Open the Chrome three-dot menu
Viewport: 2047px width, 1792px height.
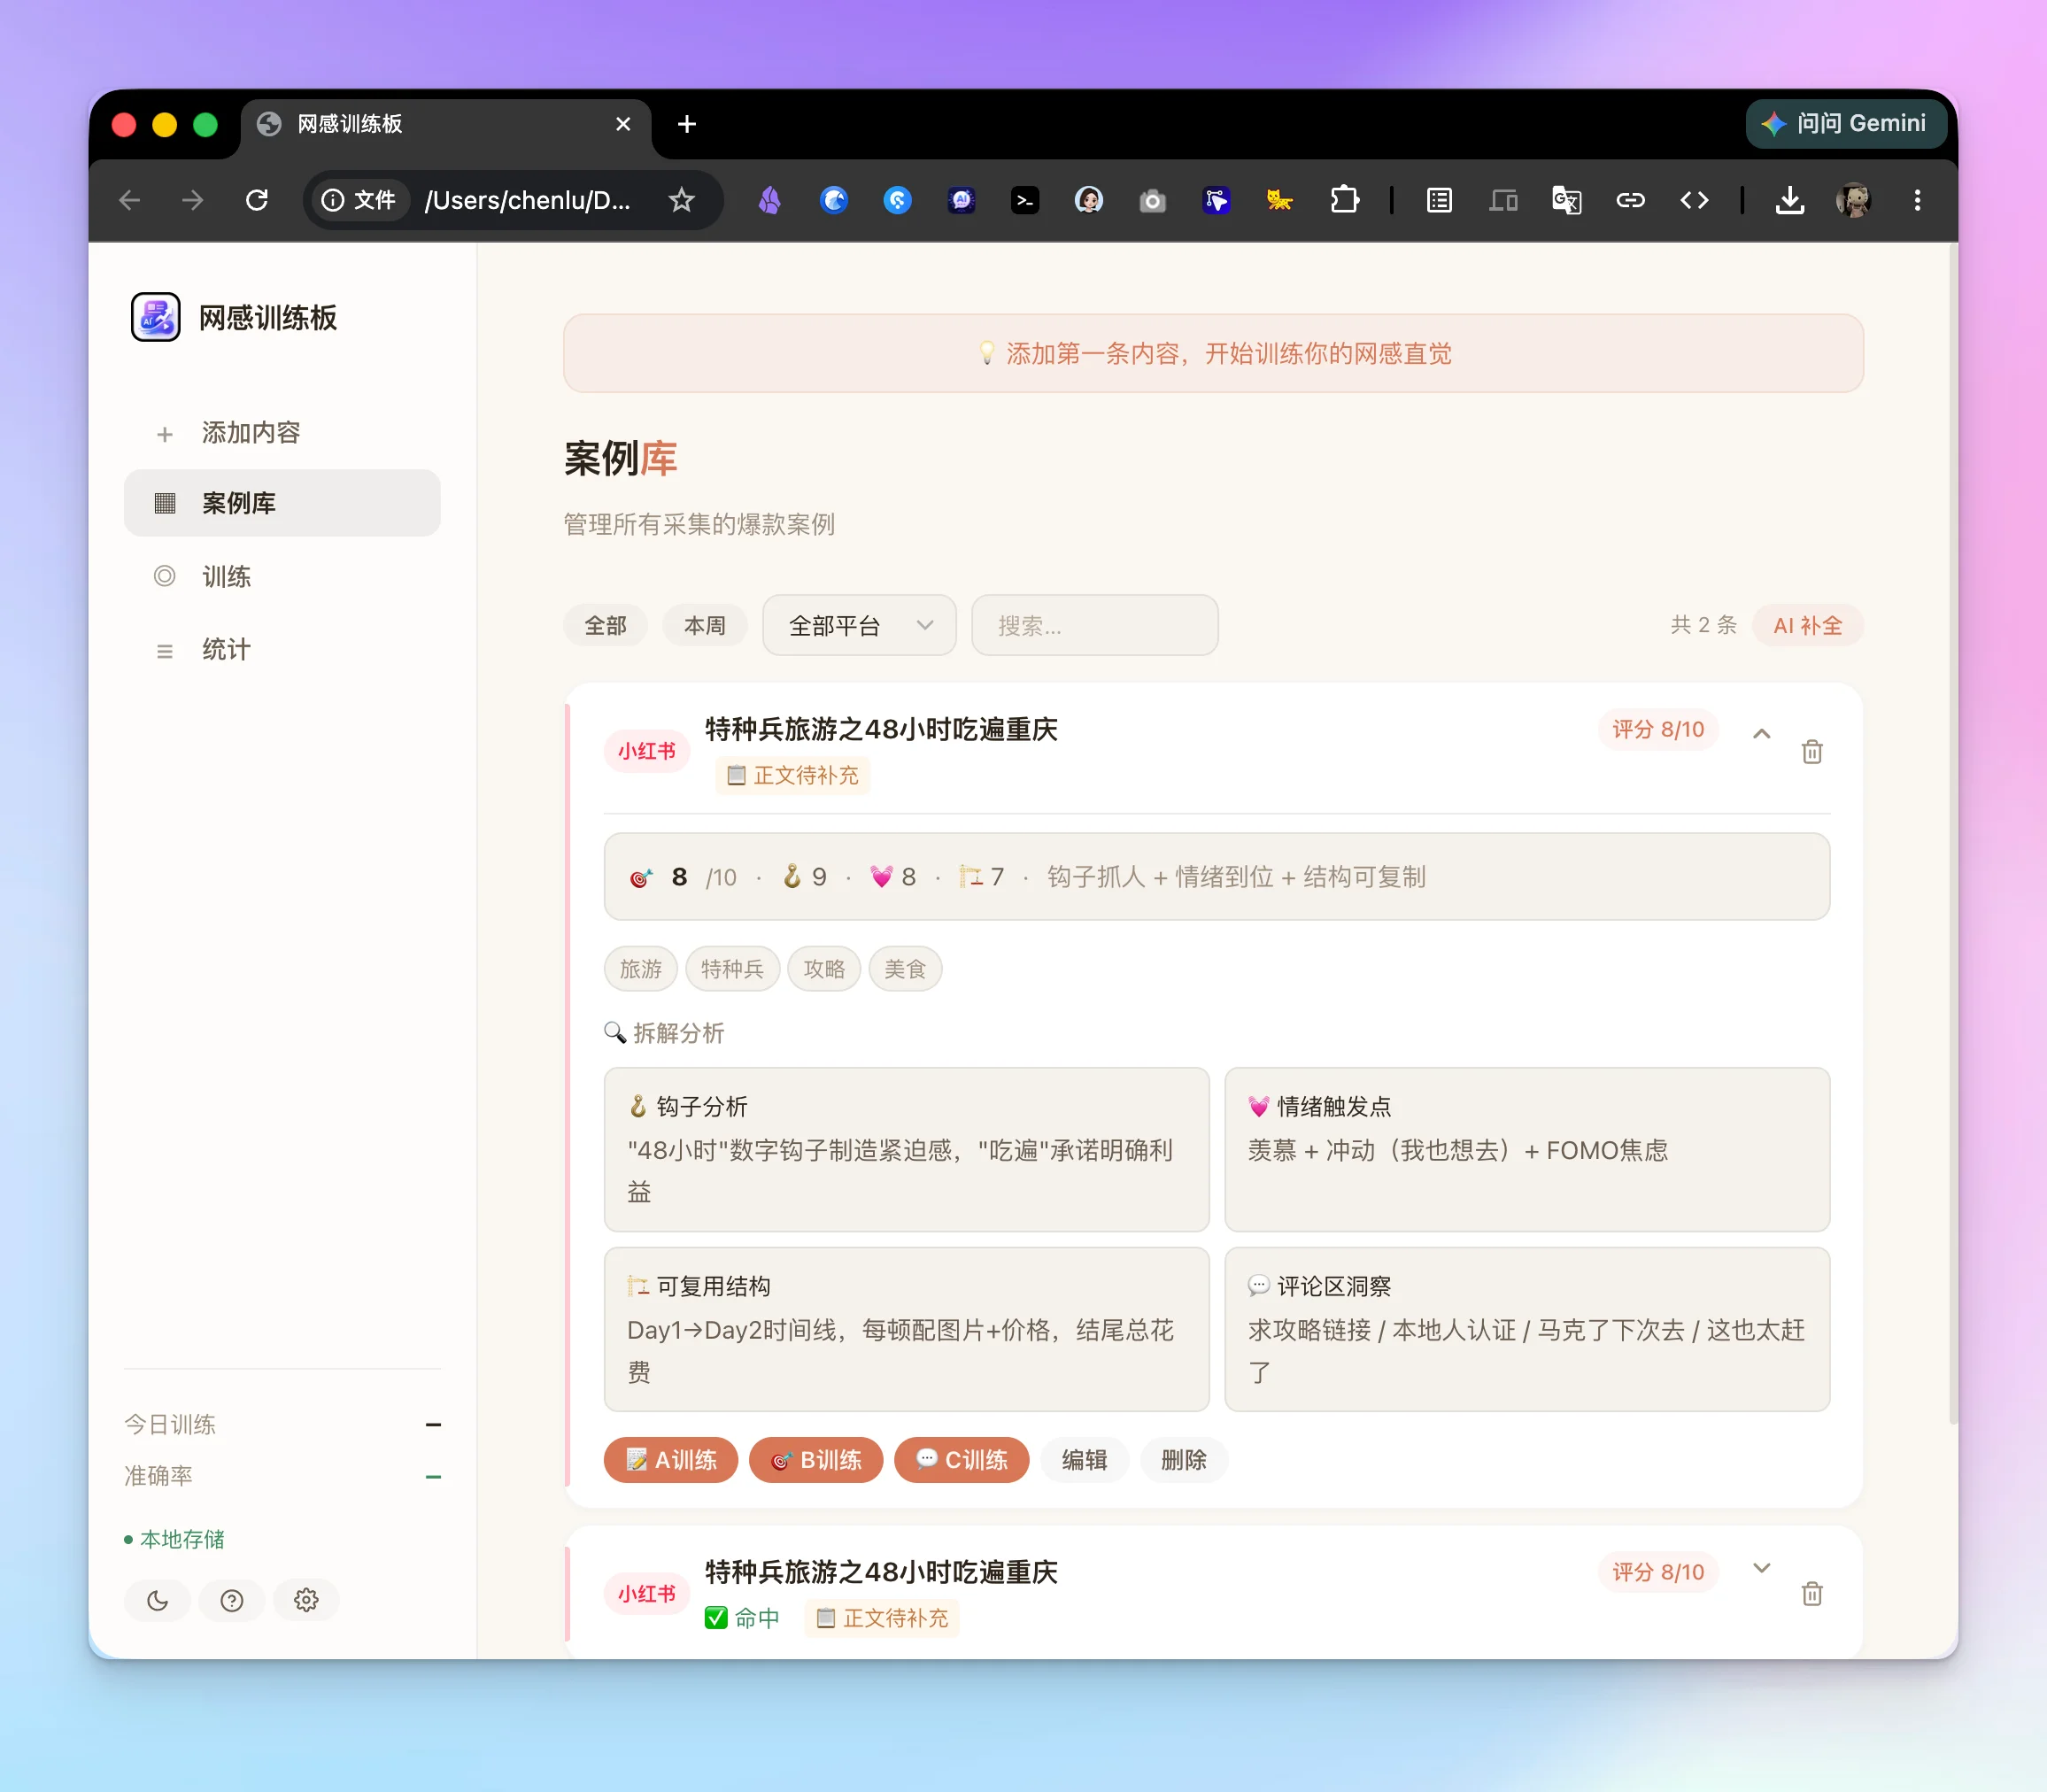(x=1917, y=200)
